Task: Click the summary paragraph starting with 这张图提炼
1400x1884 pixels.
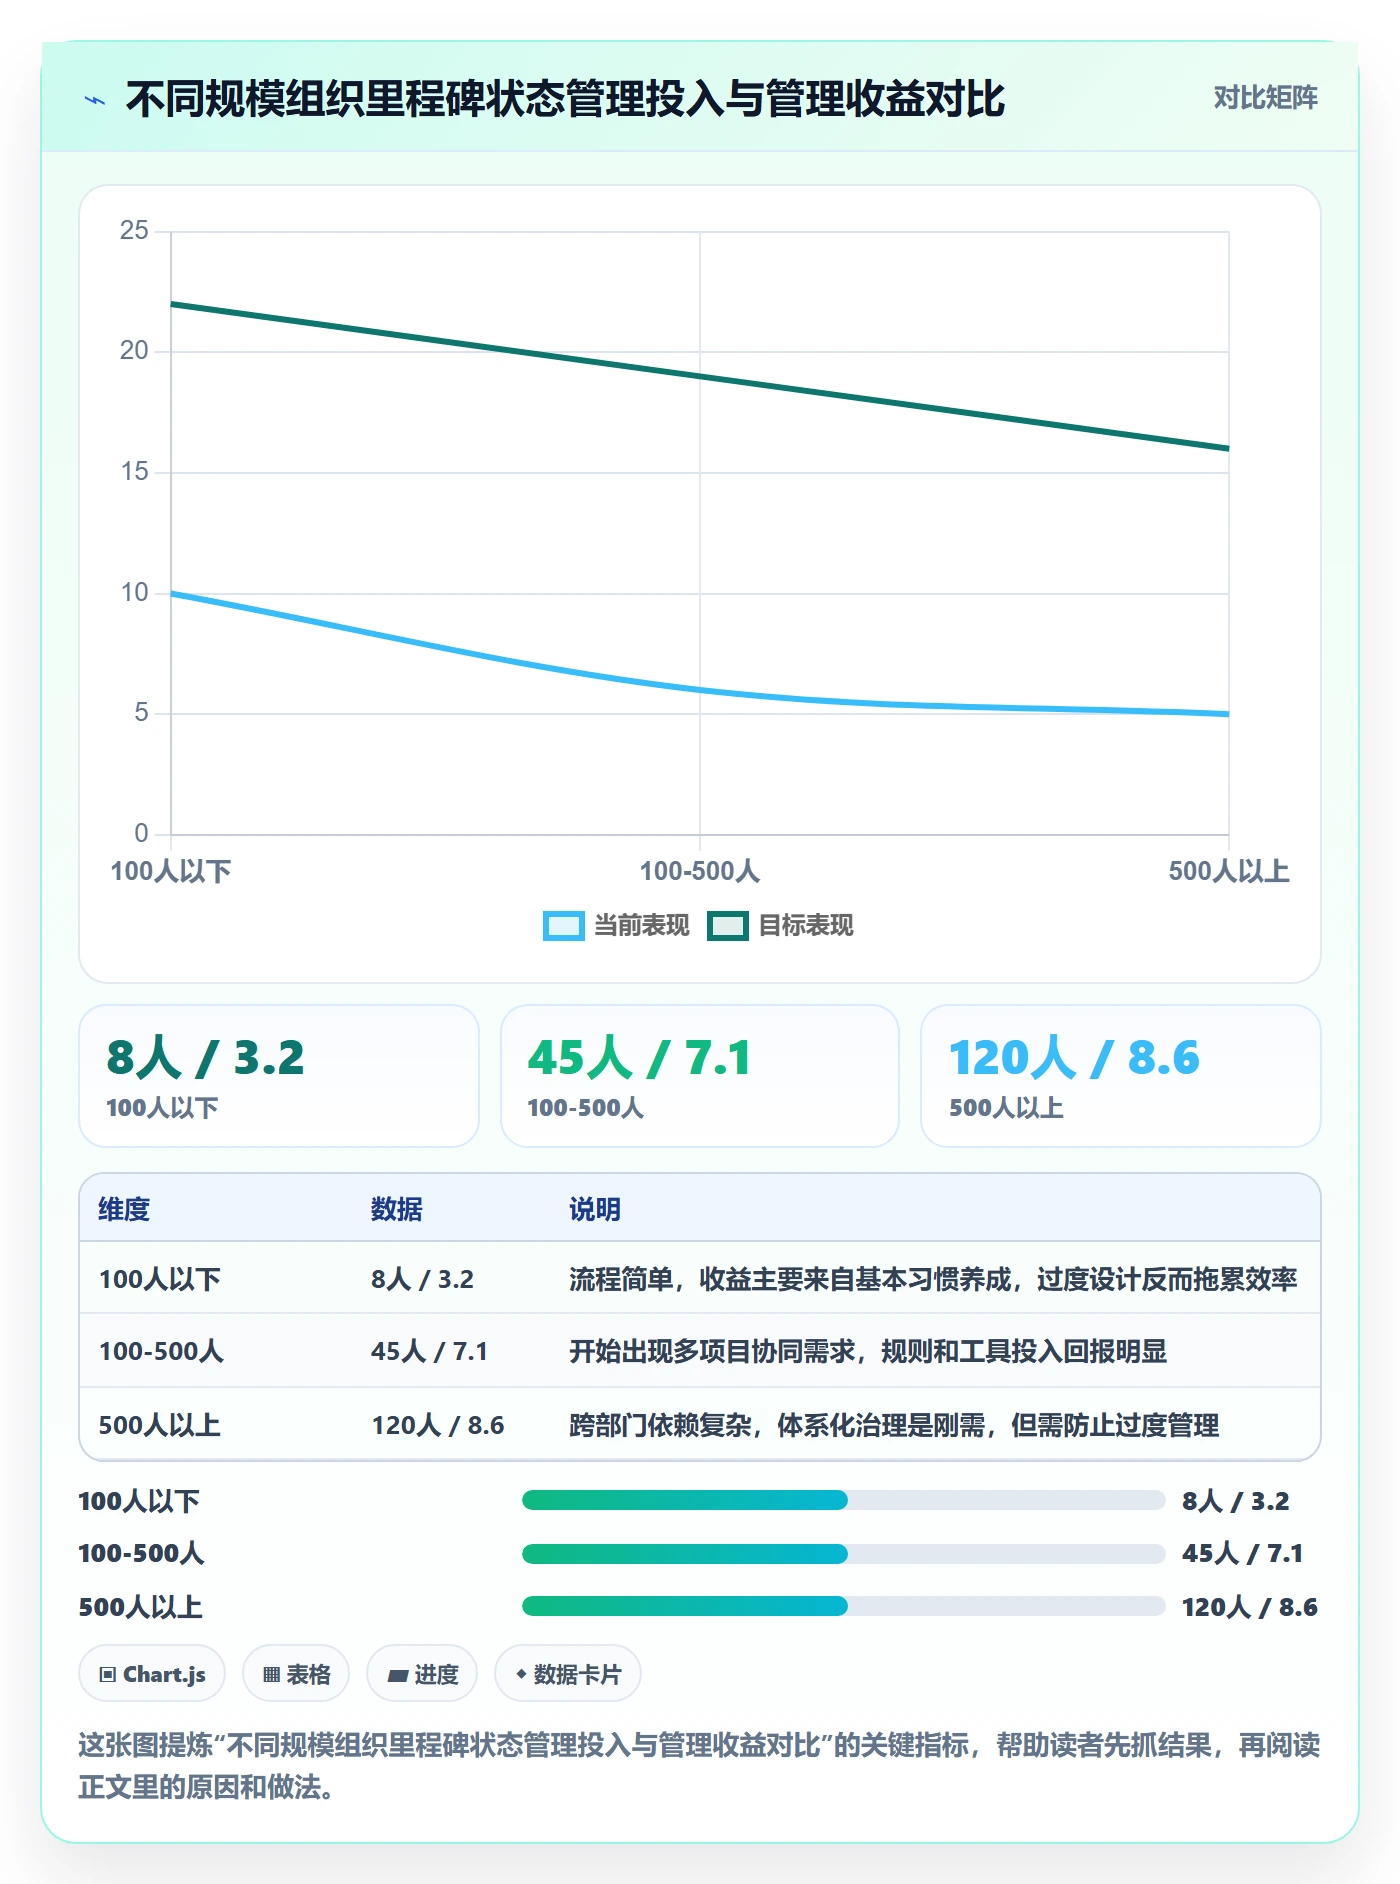Action: [699, 1766]
